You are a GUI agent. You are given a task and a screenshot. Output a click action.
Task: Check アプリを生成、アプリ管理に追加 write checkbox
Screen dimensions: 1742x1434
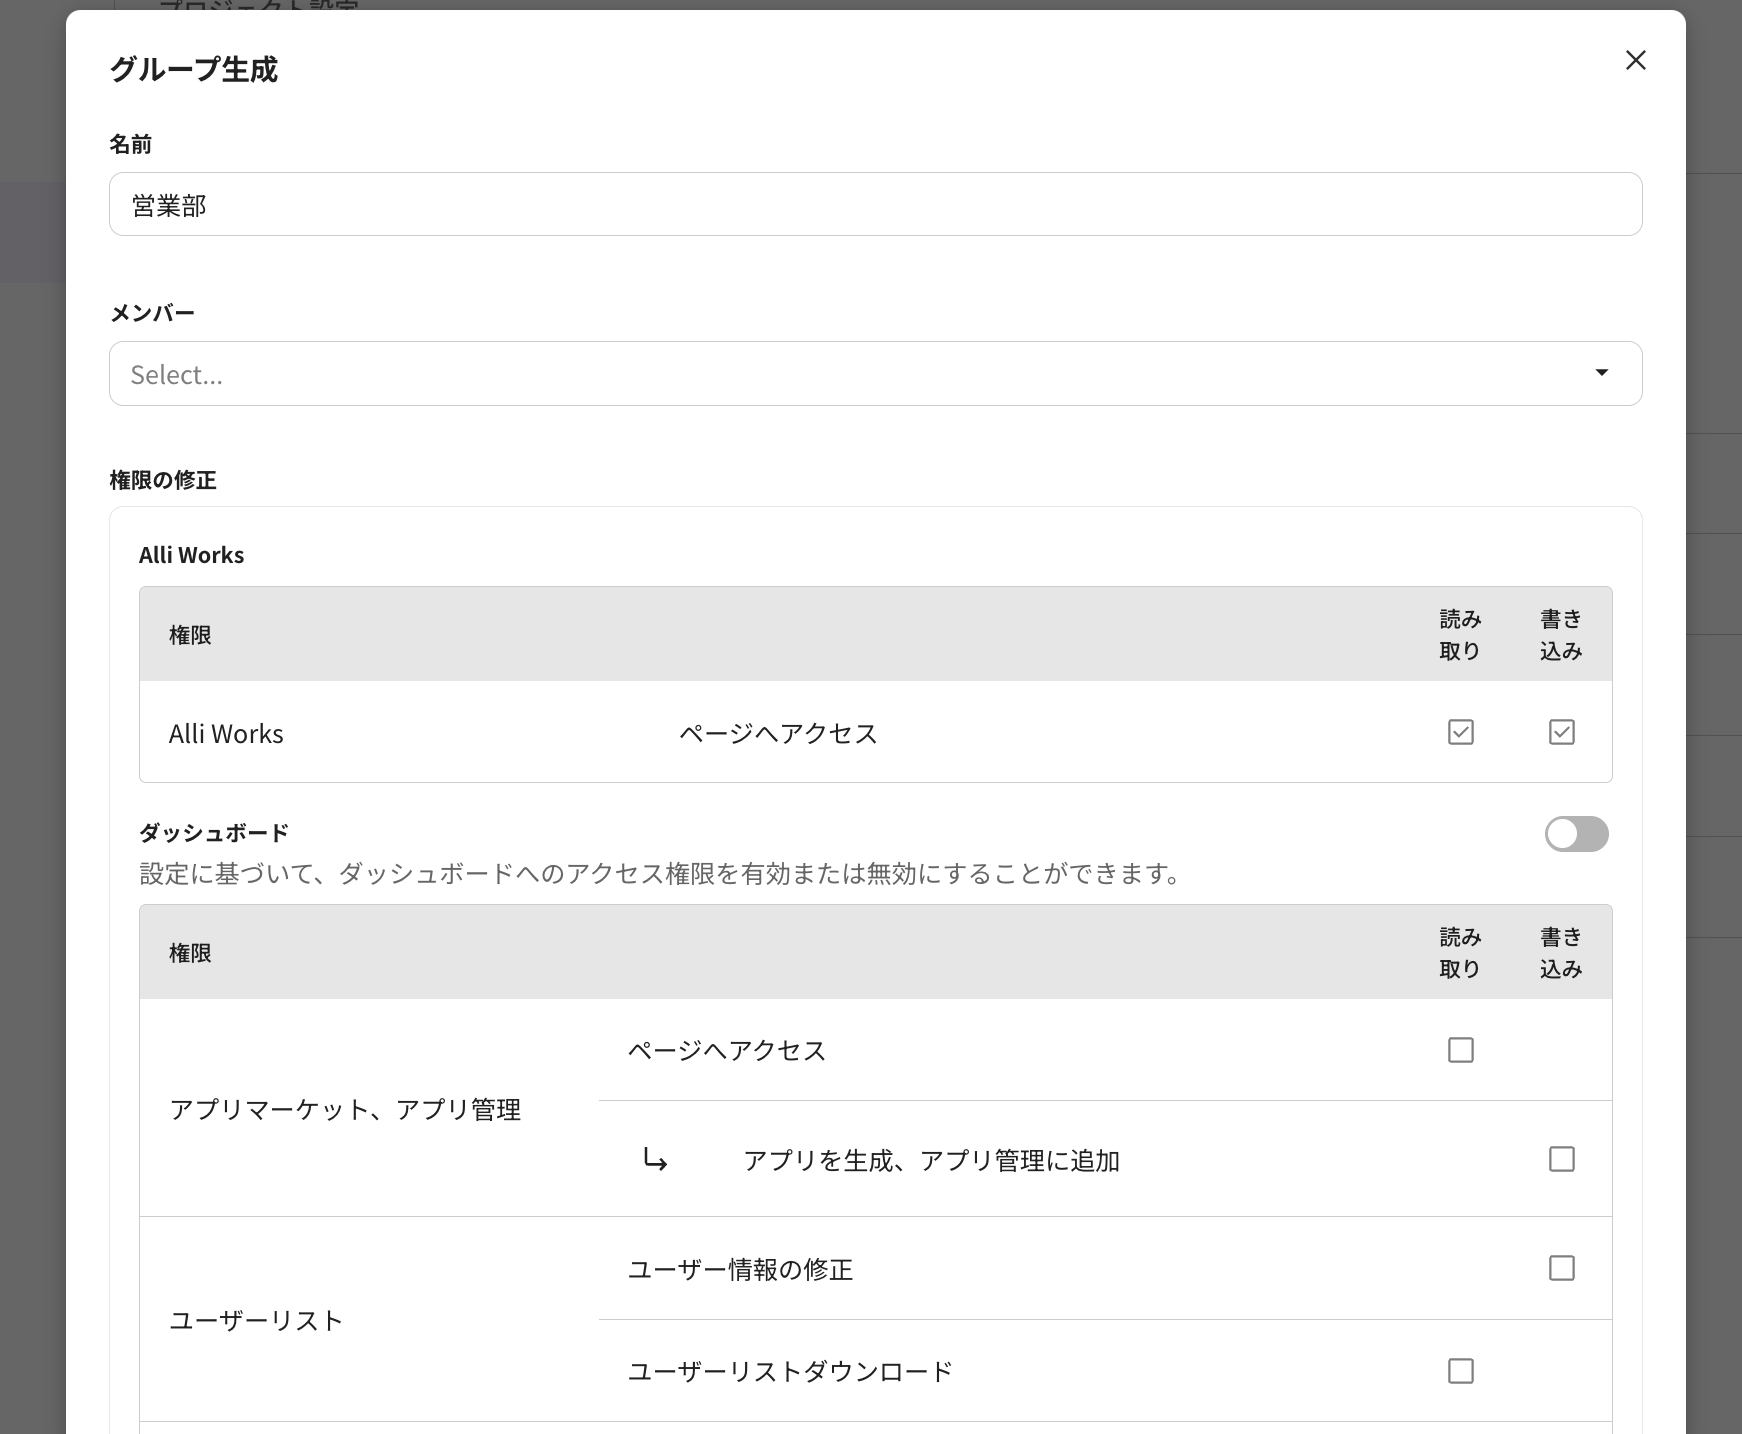[1561, 1159]
